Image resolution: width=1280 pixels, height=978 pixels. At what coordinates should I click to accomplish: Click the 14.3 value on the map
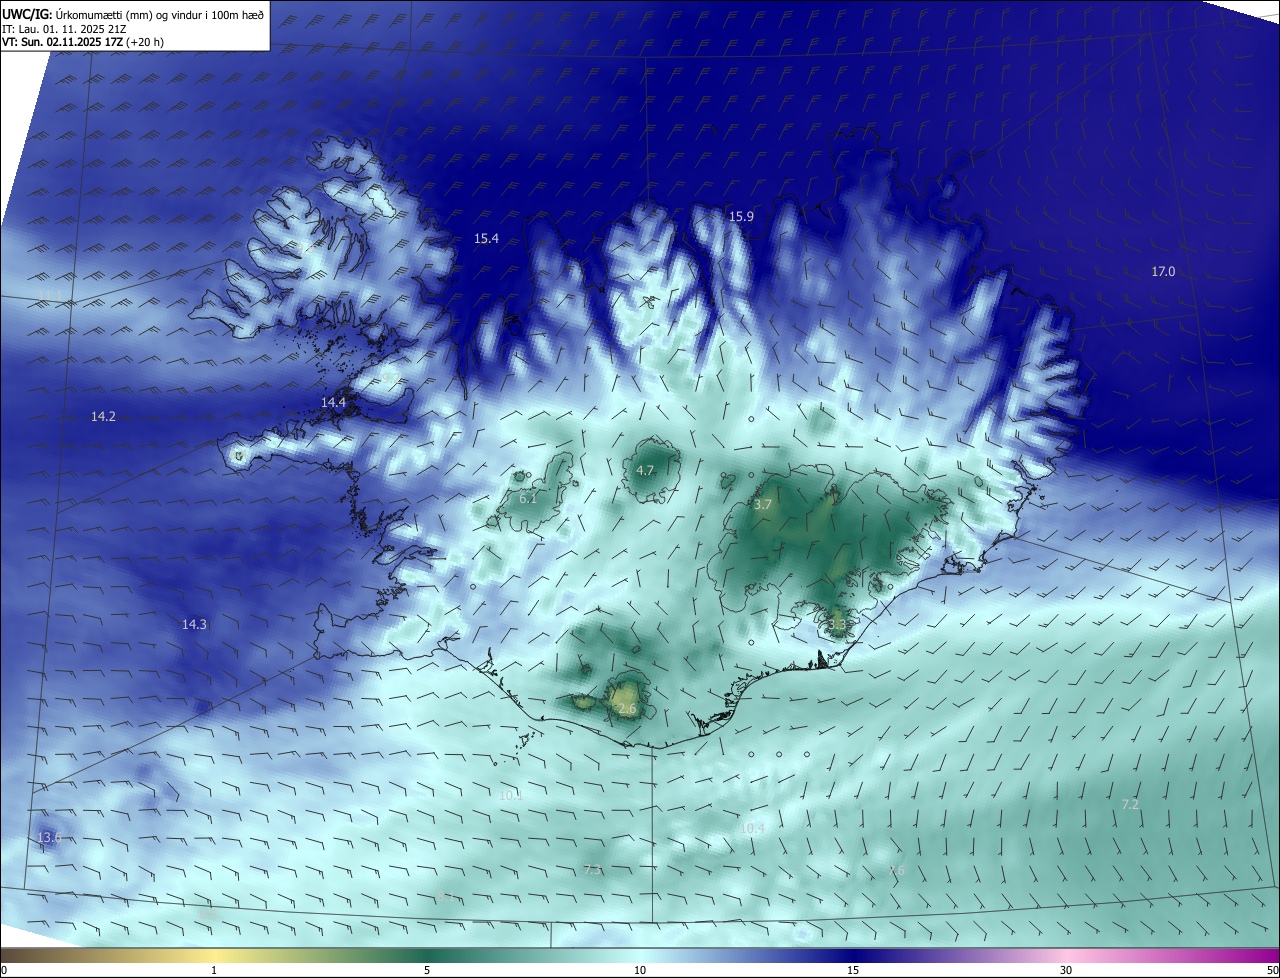[x=194, y=624]
